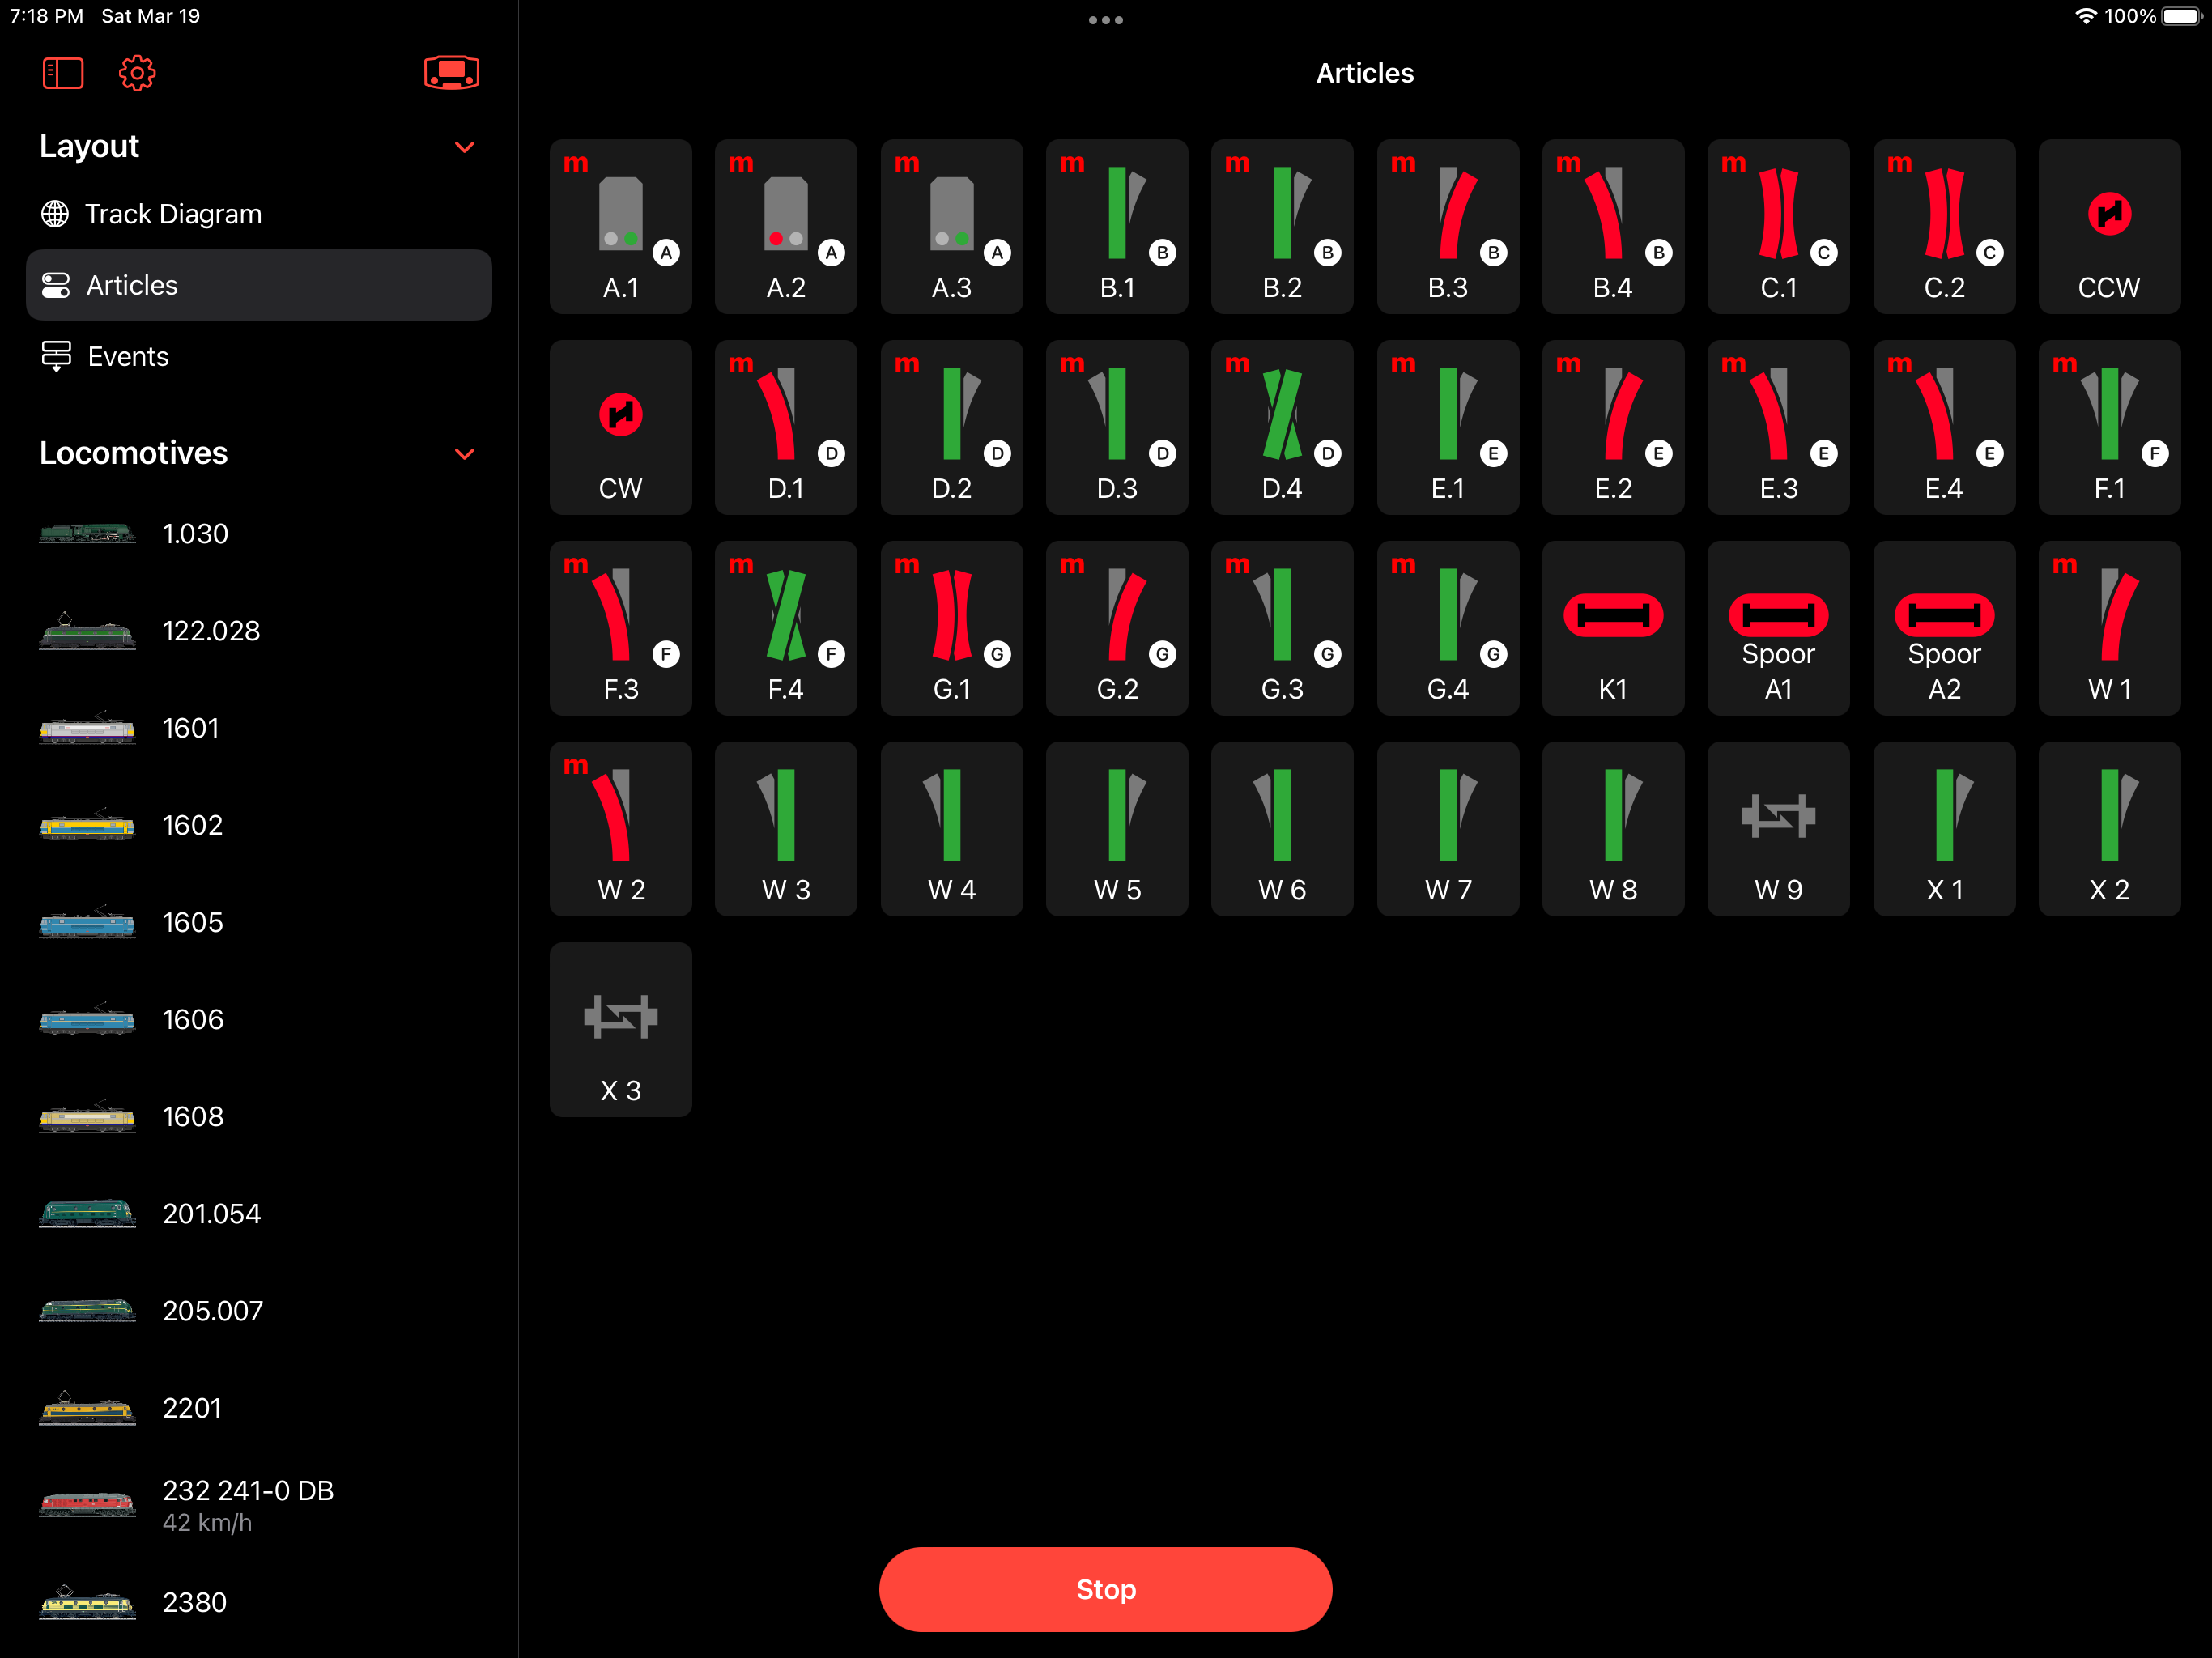
Task: Select locomotive 205.007
Action: click(259, 1311)
